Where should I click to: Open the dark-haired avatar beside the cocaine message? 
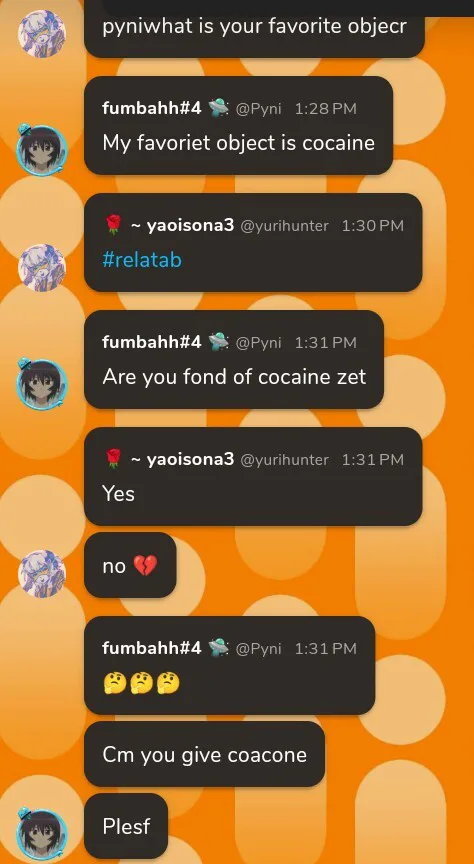pos(42,150)
